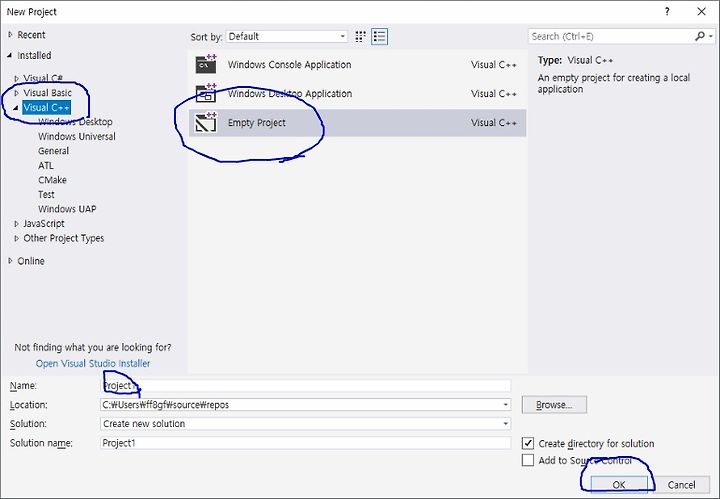This screenshot has width=720, height=499.
Task: Select the Test category
Action: coord(46,195)
